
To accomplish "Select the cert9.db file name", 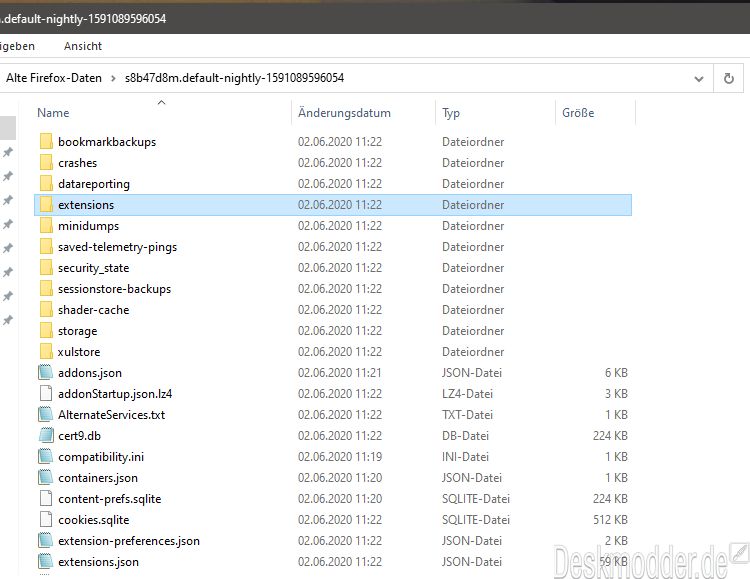I will (x=79, y=436).
